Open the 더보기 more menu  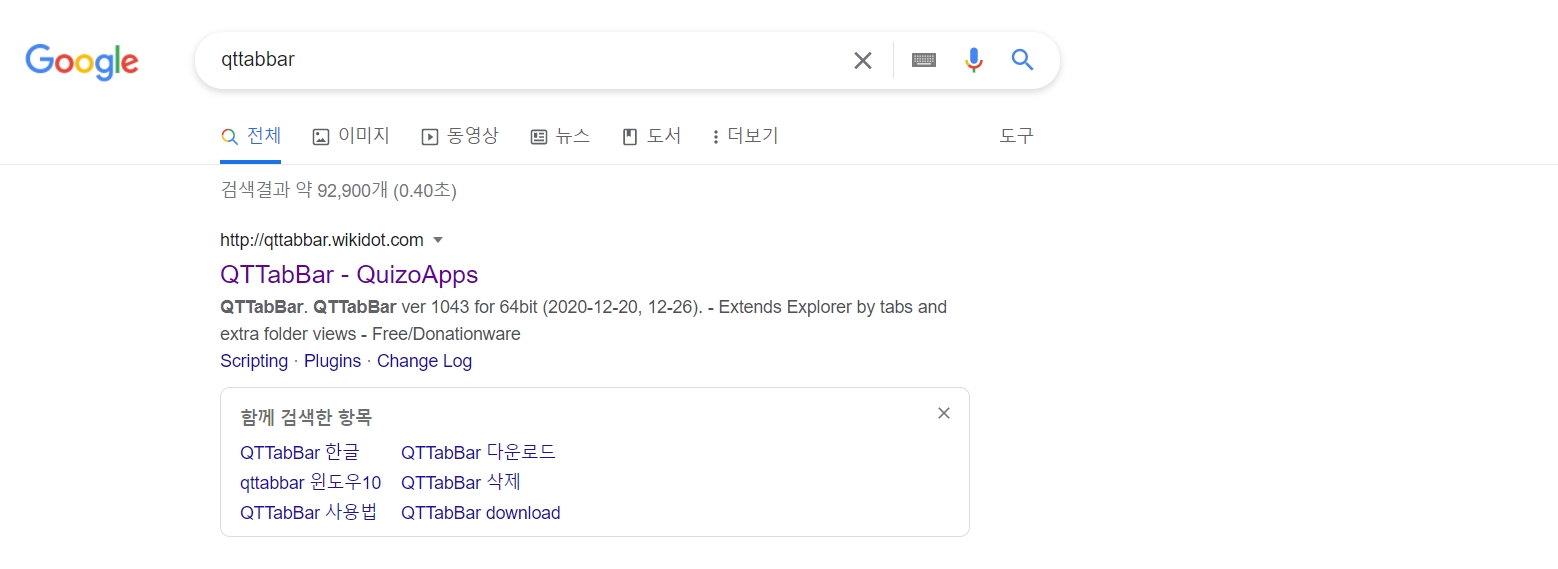pos(745,136)
